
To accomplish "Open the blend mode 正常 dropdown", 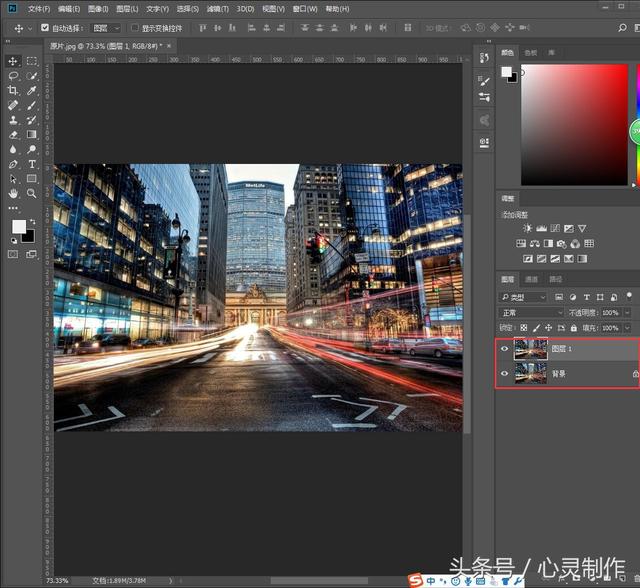I will (532, 313).
